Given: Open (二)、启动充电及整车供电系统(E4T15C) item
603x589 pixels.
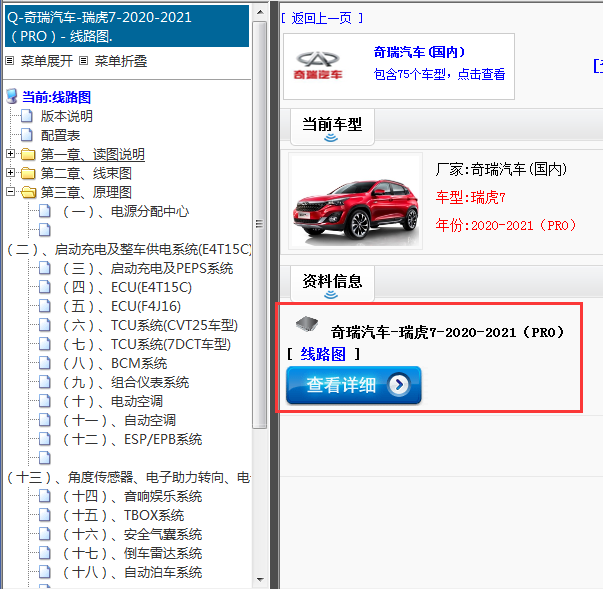Looking at the screenshot, I should 129,249.
